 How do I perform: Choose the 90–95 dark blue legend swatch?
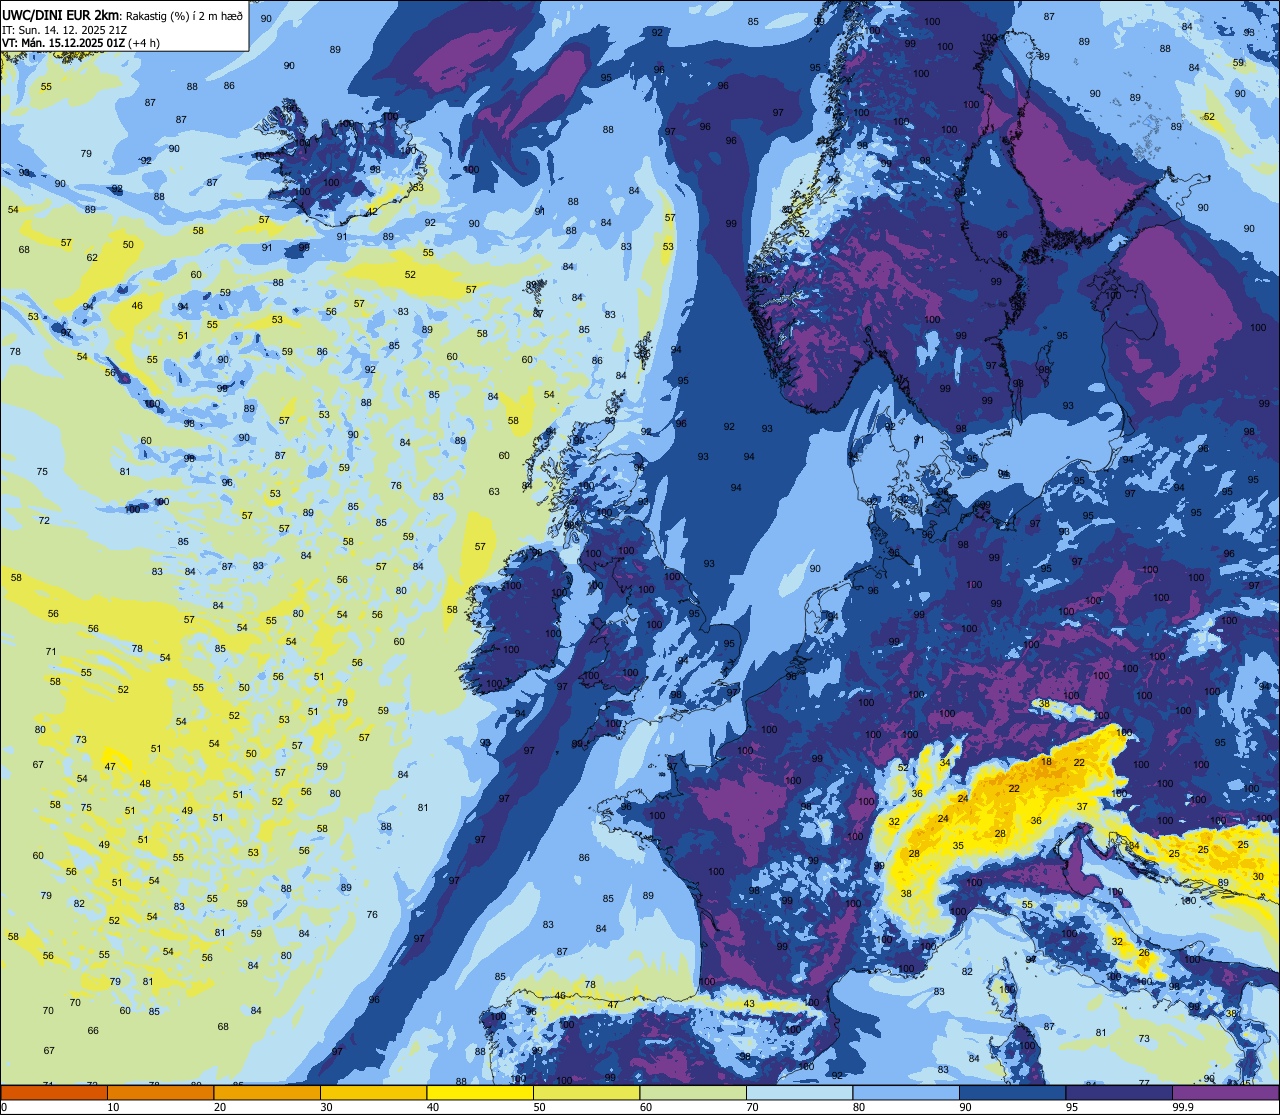click(x=1012, y=1093)
